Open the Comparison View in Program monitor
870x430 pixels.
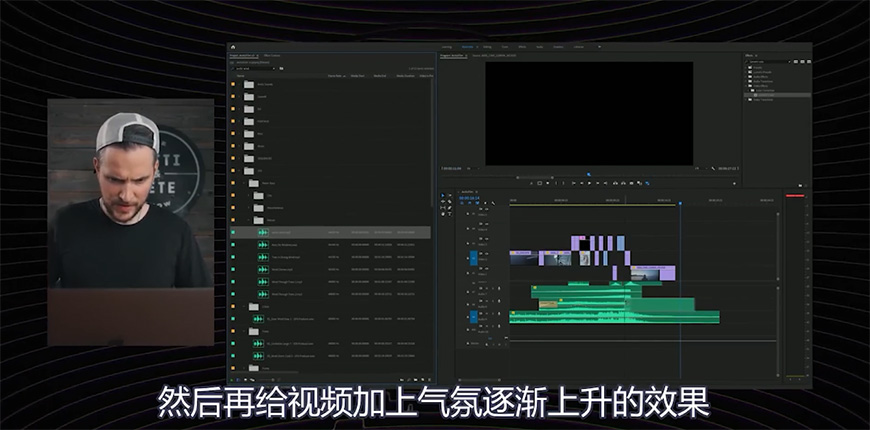click(x=639, y=183)
